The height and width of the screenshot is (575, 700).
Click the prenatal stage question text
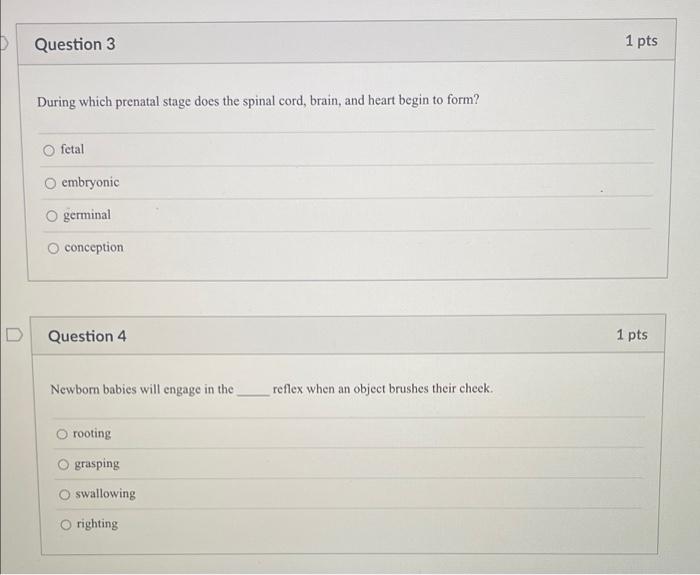(258, 101)
